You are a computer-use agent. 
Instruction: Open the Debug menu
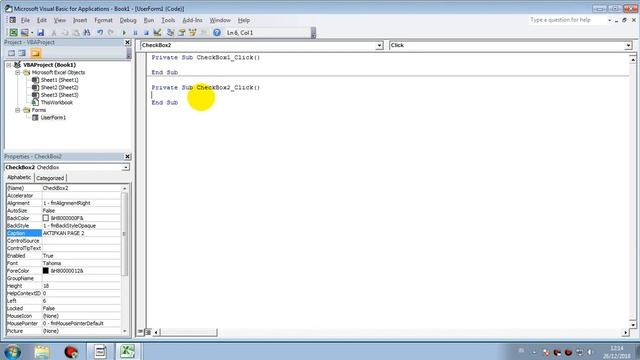click(128, 20)
